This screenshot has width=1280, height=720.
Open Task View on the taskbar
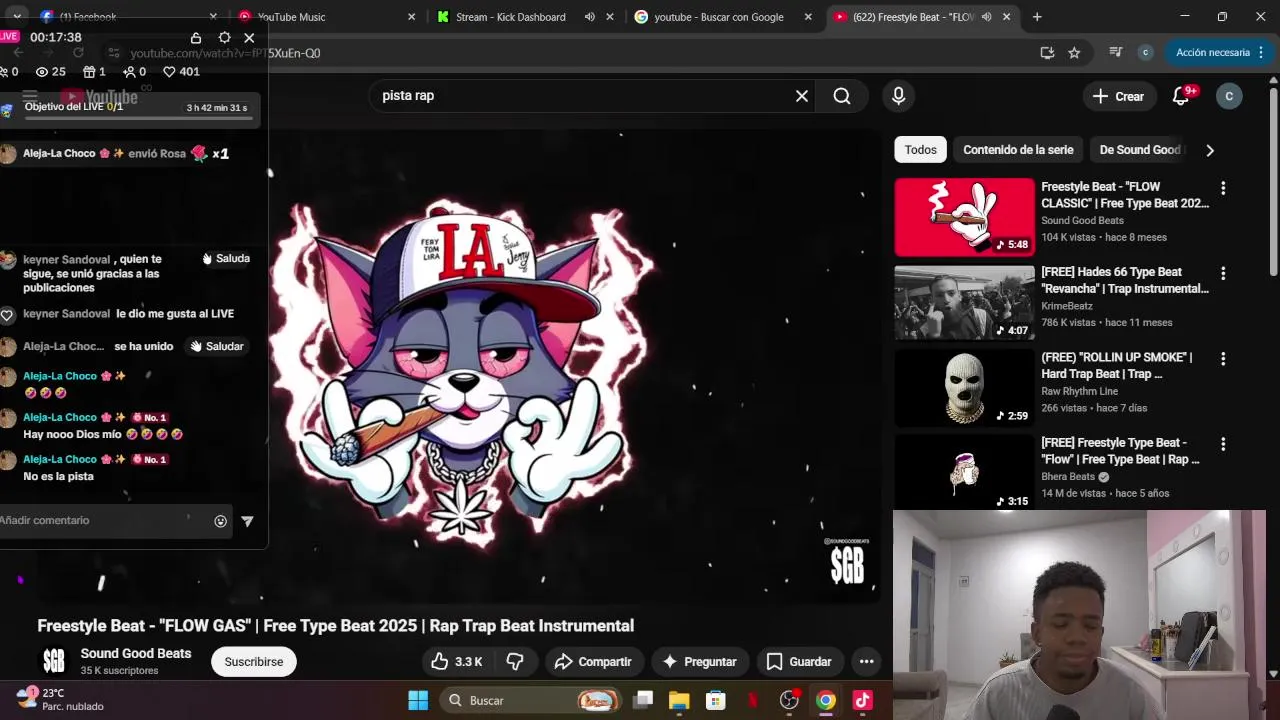pyautogui.click(x=643, y=700)
